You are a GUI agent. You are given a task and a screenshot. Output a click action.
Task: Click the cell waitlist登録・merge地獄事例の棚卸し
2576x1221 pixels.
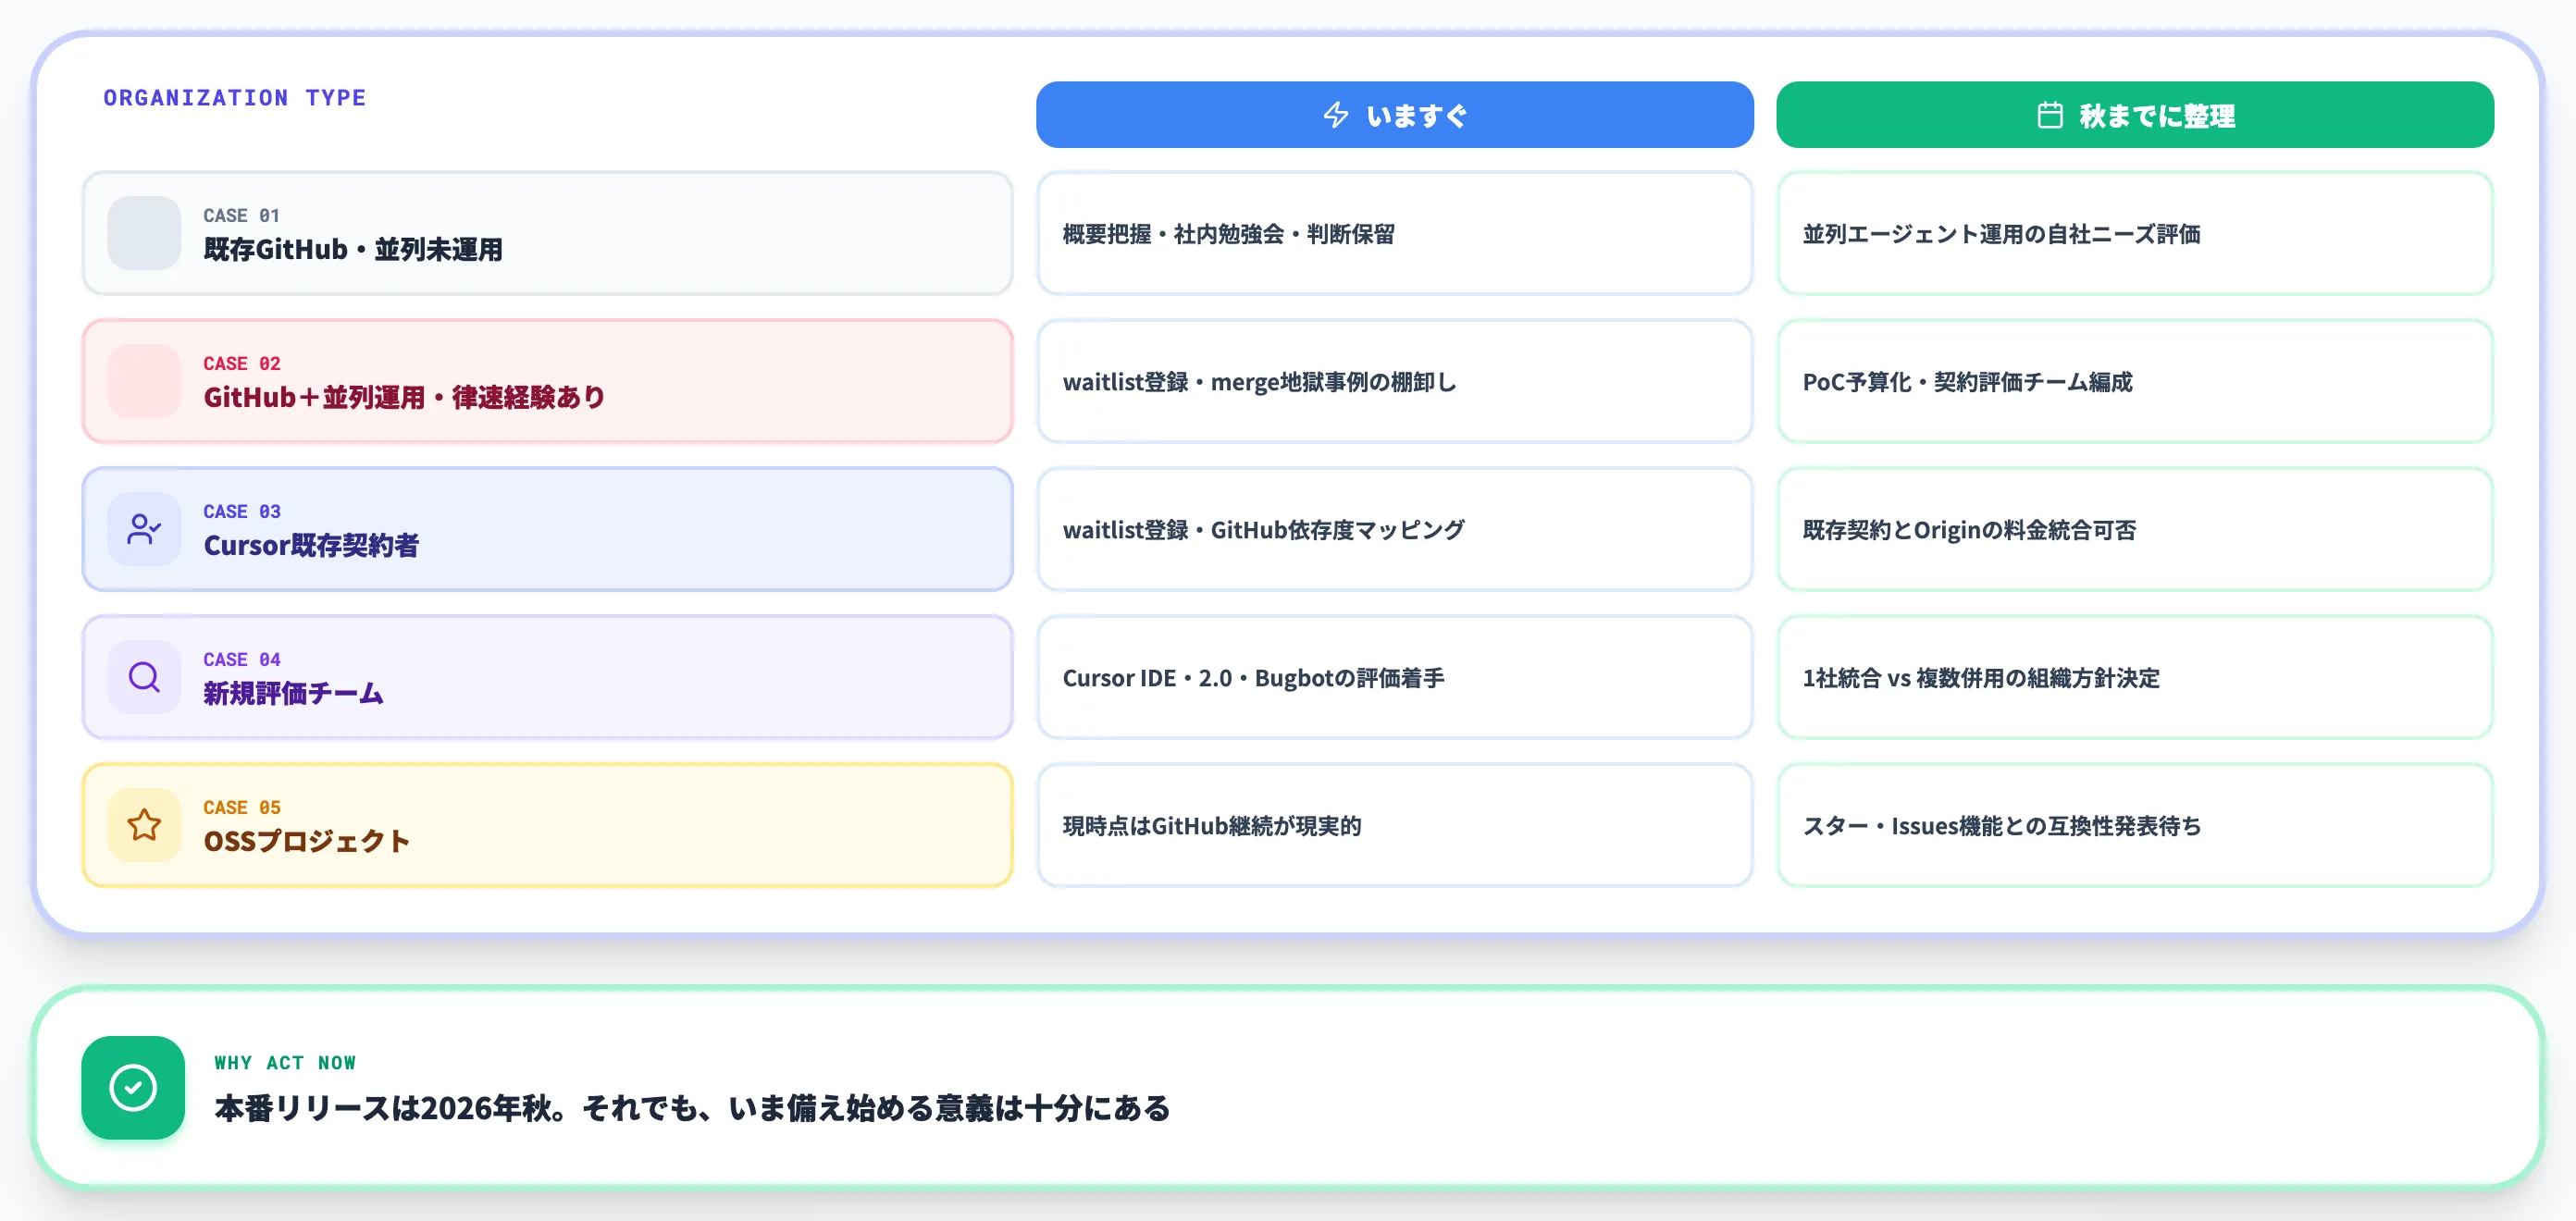point(1394,381)
